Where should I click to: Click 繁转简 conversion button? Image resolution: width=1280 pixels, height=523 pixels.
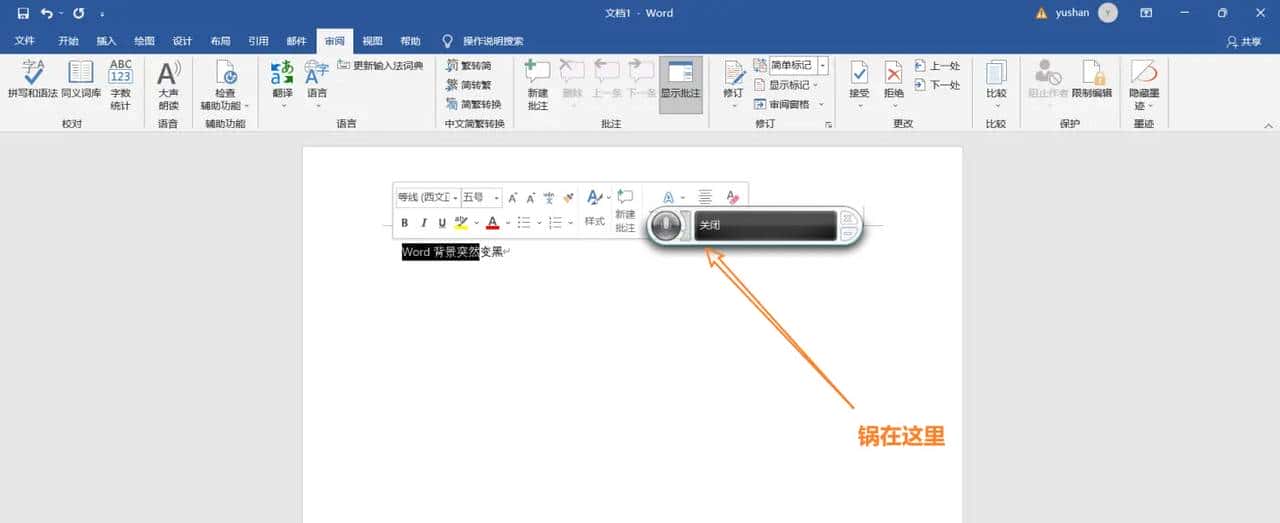pyautogui.click(x=468, y=66)
